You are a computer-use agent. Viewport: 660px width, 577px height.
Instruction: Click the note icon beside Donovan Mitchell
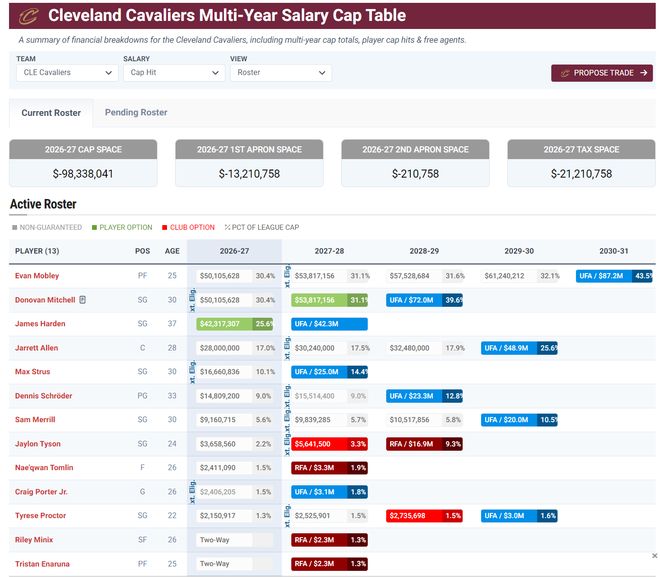point(82,300)
